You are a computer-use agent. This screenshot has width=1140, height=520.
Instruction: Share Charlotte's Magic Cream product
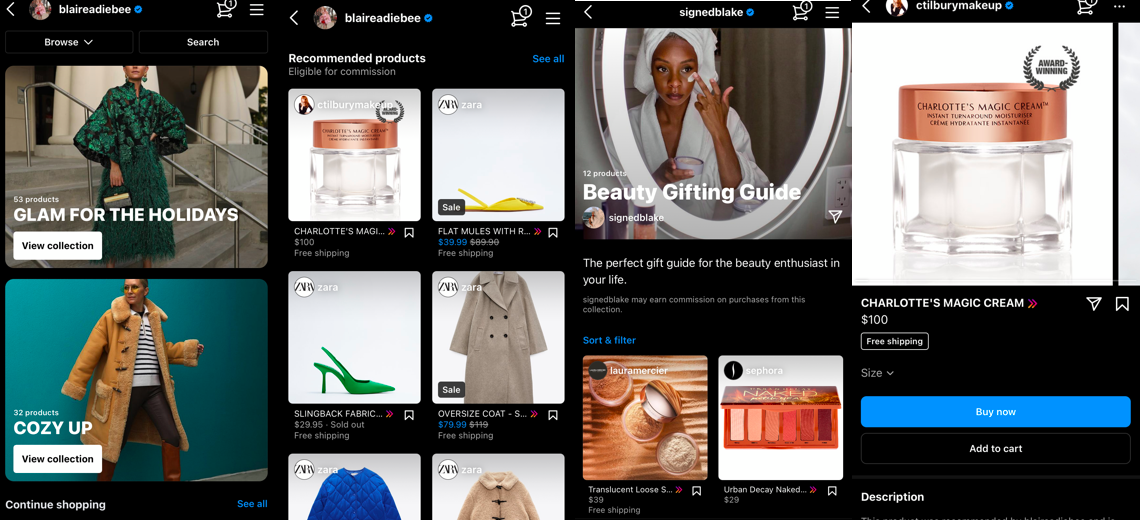pos(1093,303)
